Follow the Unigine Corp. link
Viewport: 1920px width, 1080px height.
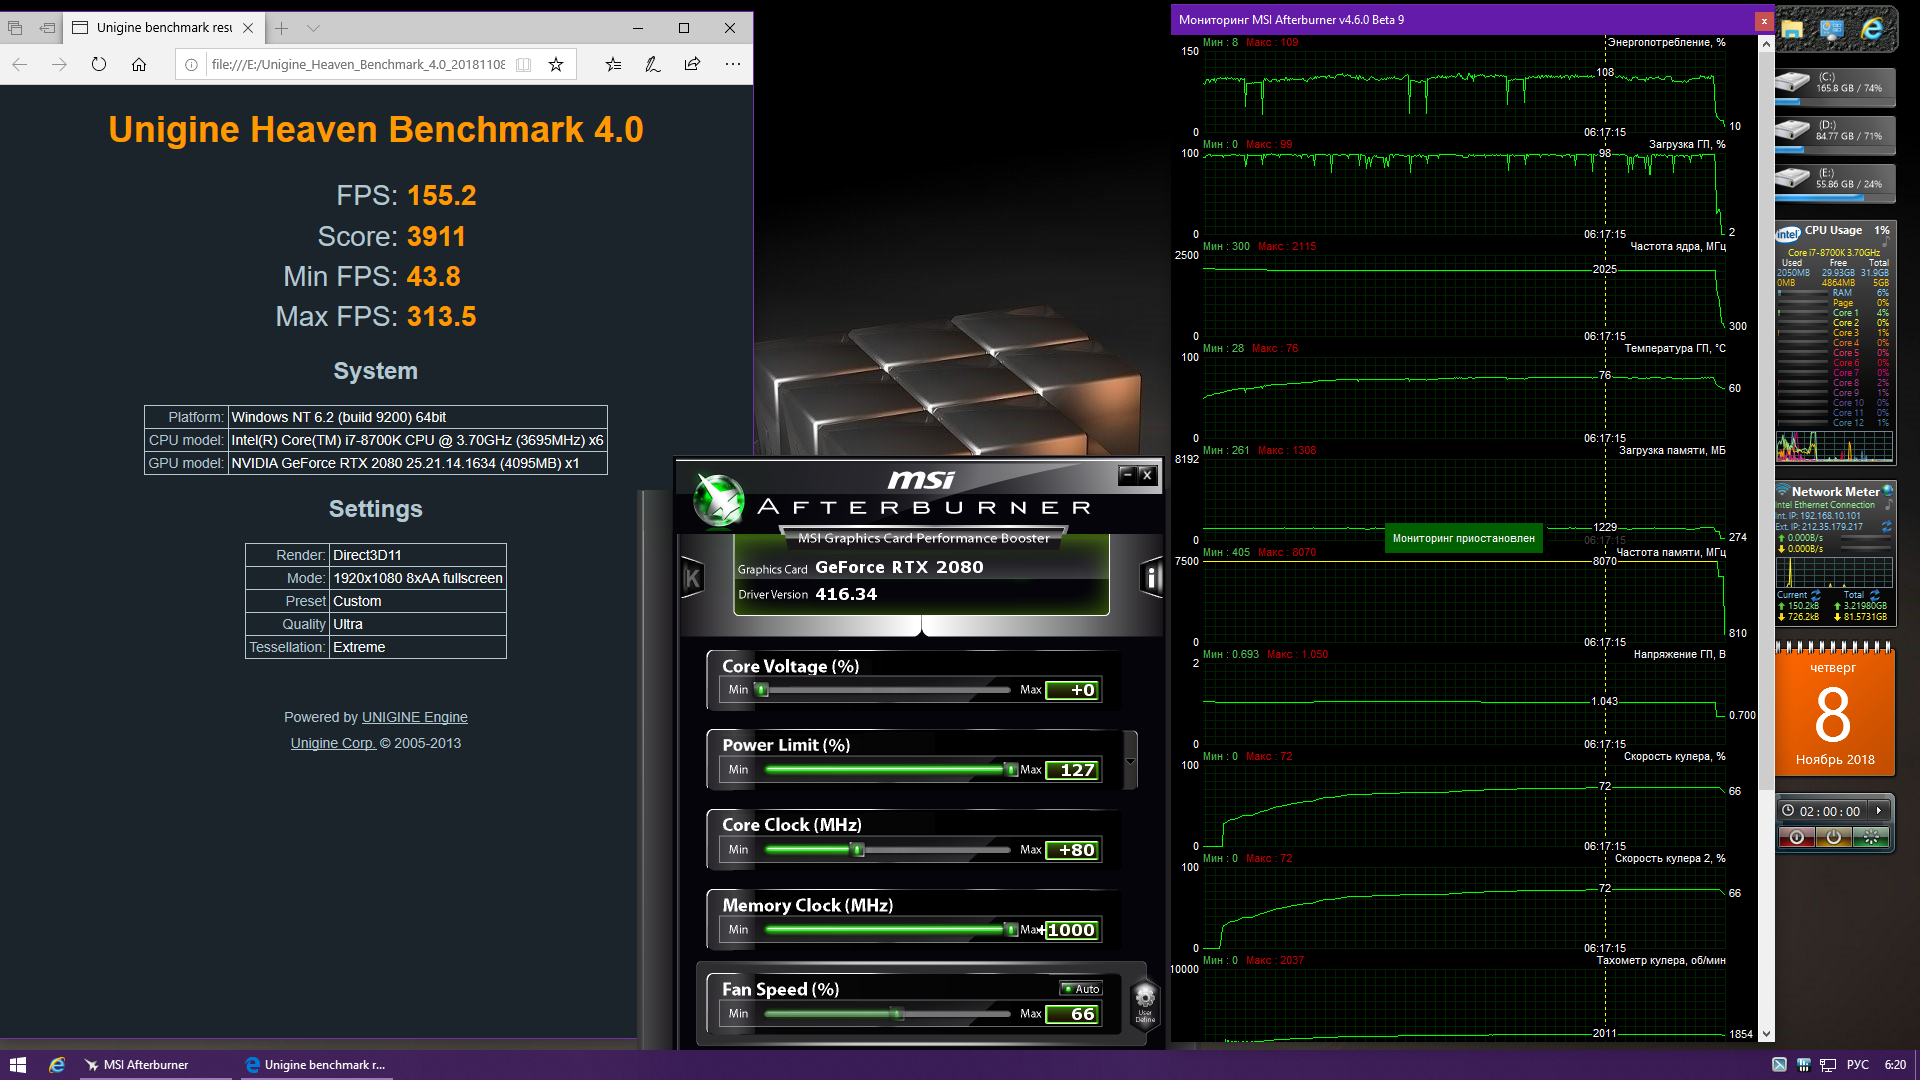pos(333,743)
